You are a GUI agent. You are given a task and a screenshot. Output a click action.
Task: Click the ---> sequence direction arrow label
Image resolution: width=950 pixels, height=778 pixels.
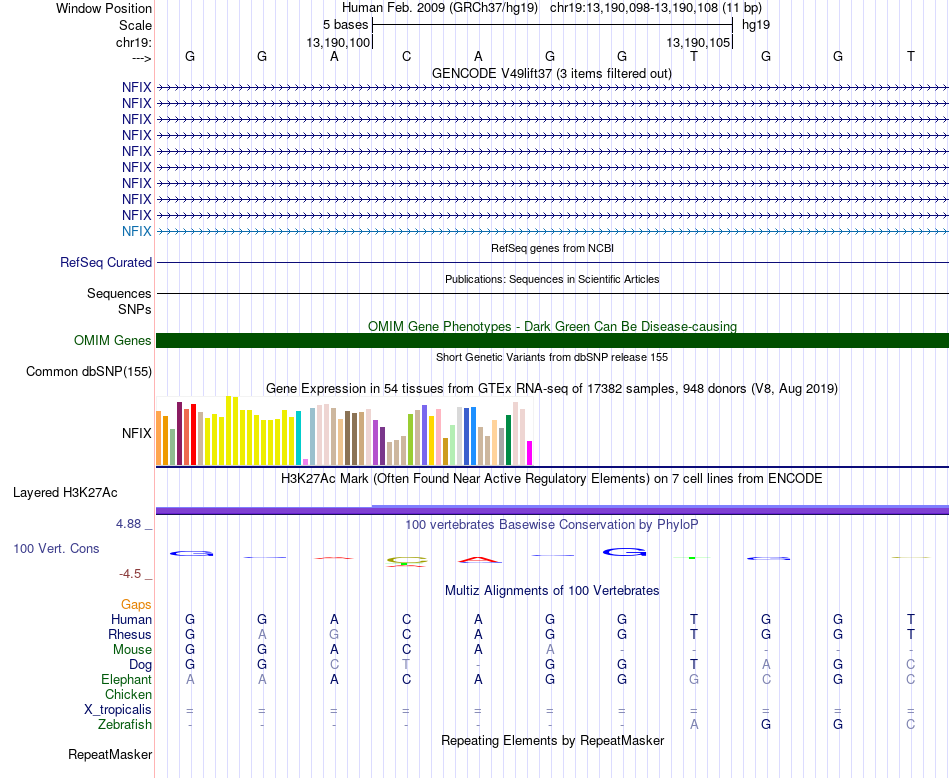click(x=142, y=58)
